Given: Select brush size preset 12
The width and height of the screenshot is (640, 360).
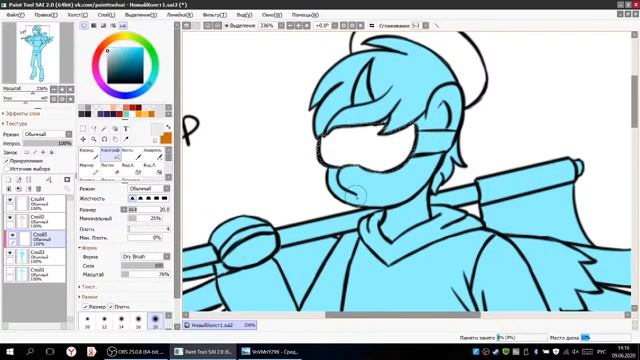Looking at the screenshot, I should pos(104,321).
